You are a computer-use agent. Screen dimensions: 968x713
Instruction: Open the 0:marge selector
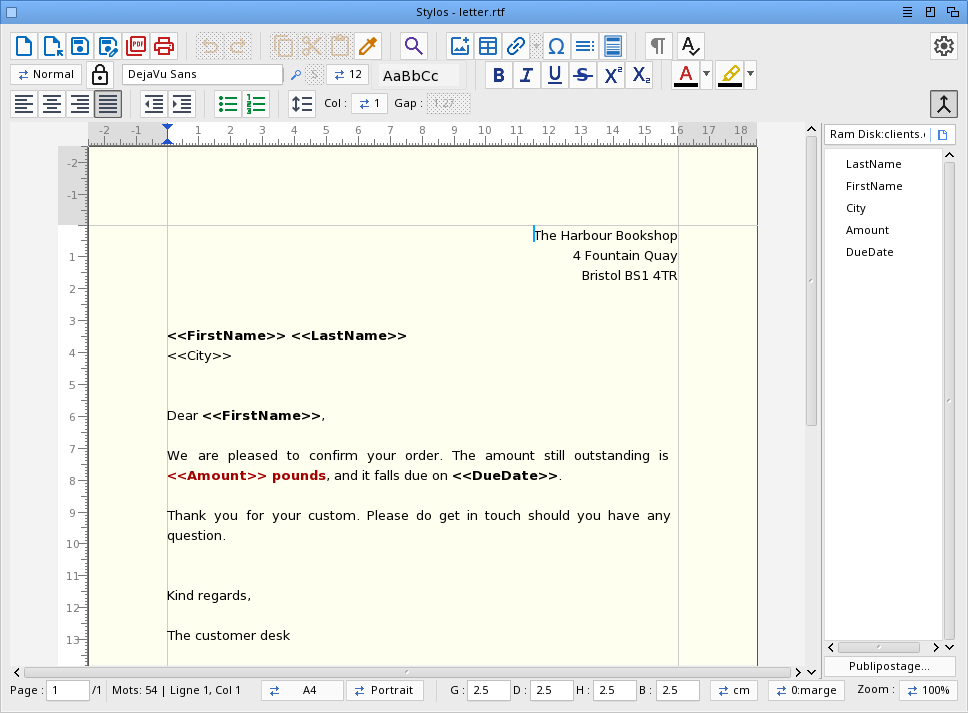(x=806, y=690)
